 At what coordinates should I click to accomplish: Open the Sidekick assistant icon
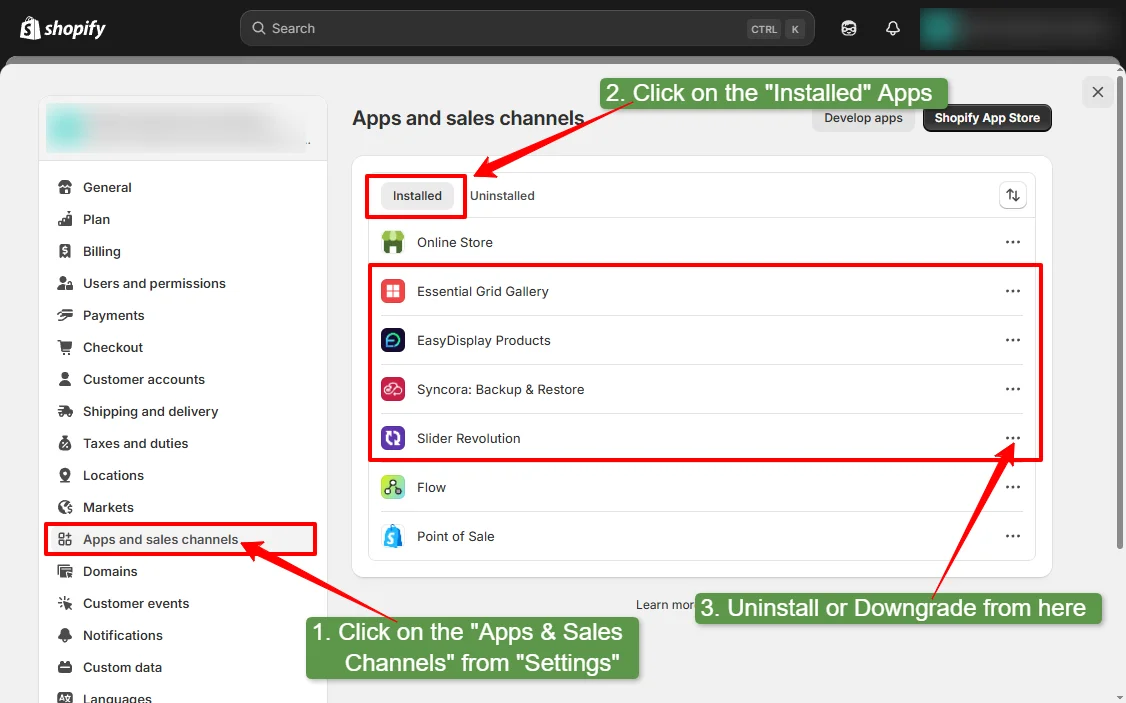click(x=849, y=29)
